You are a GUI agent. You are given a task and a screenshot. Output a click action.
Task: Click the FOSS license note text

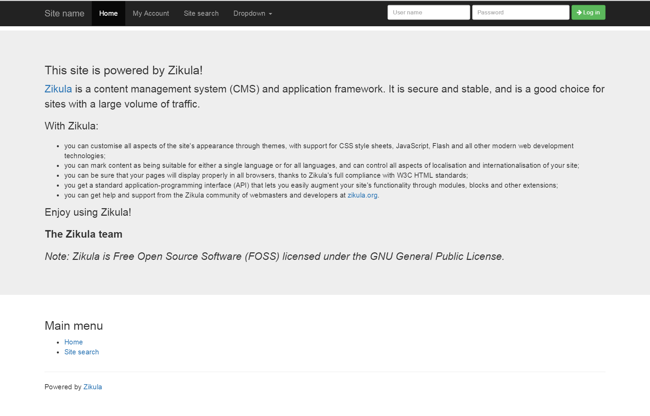[x=274, y=256]
